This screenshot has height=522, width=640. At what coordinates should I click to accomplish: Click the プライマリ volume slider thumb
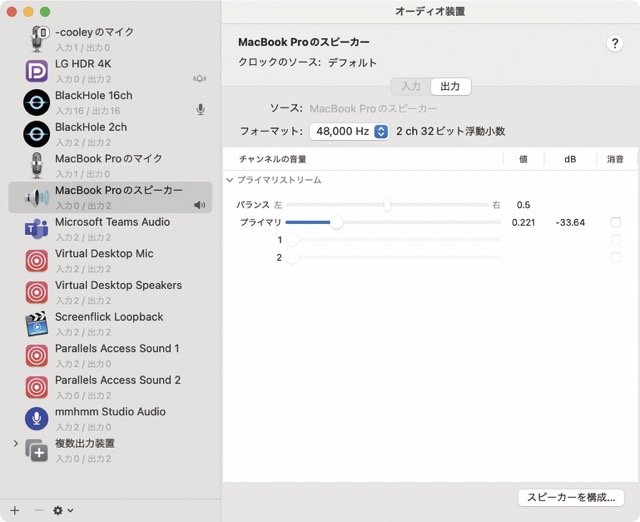336,222
